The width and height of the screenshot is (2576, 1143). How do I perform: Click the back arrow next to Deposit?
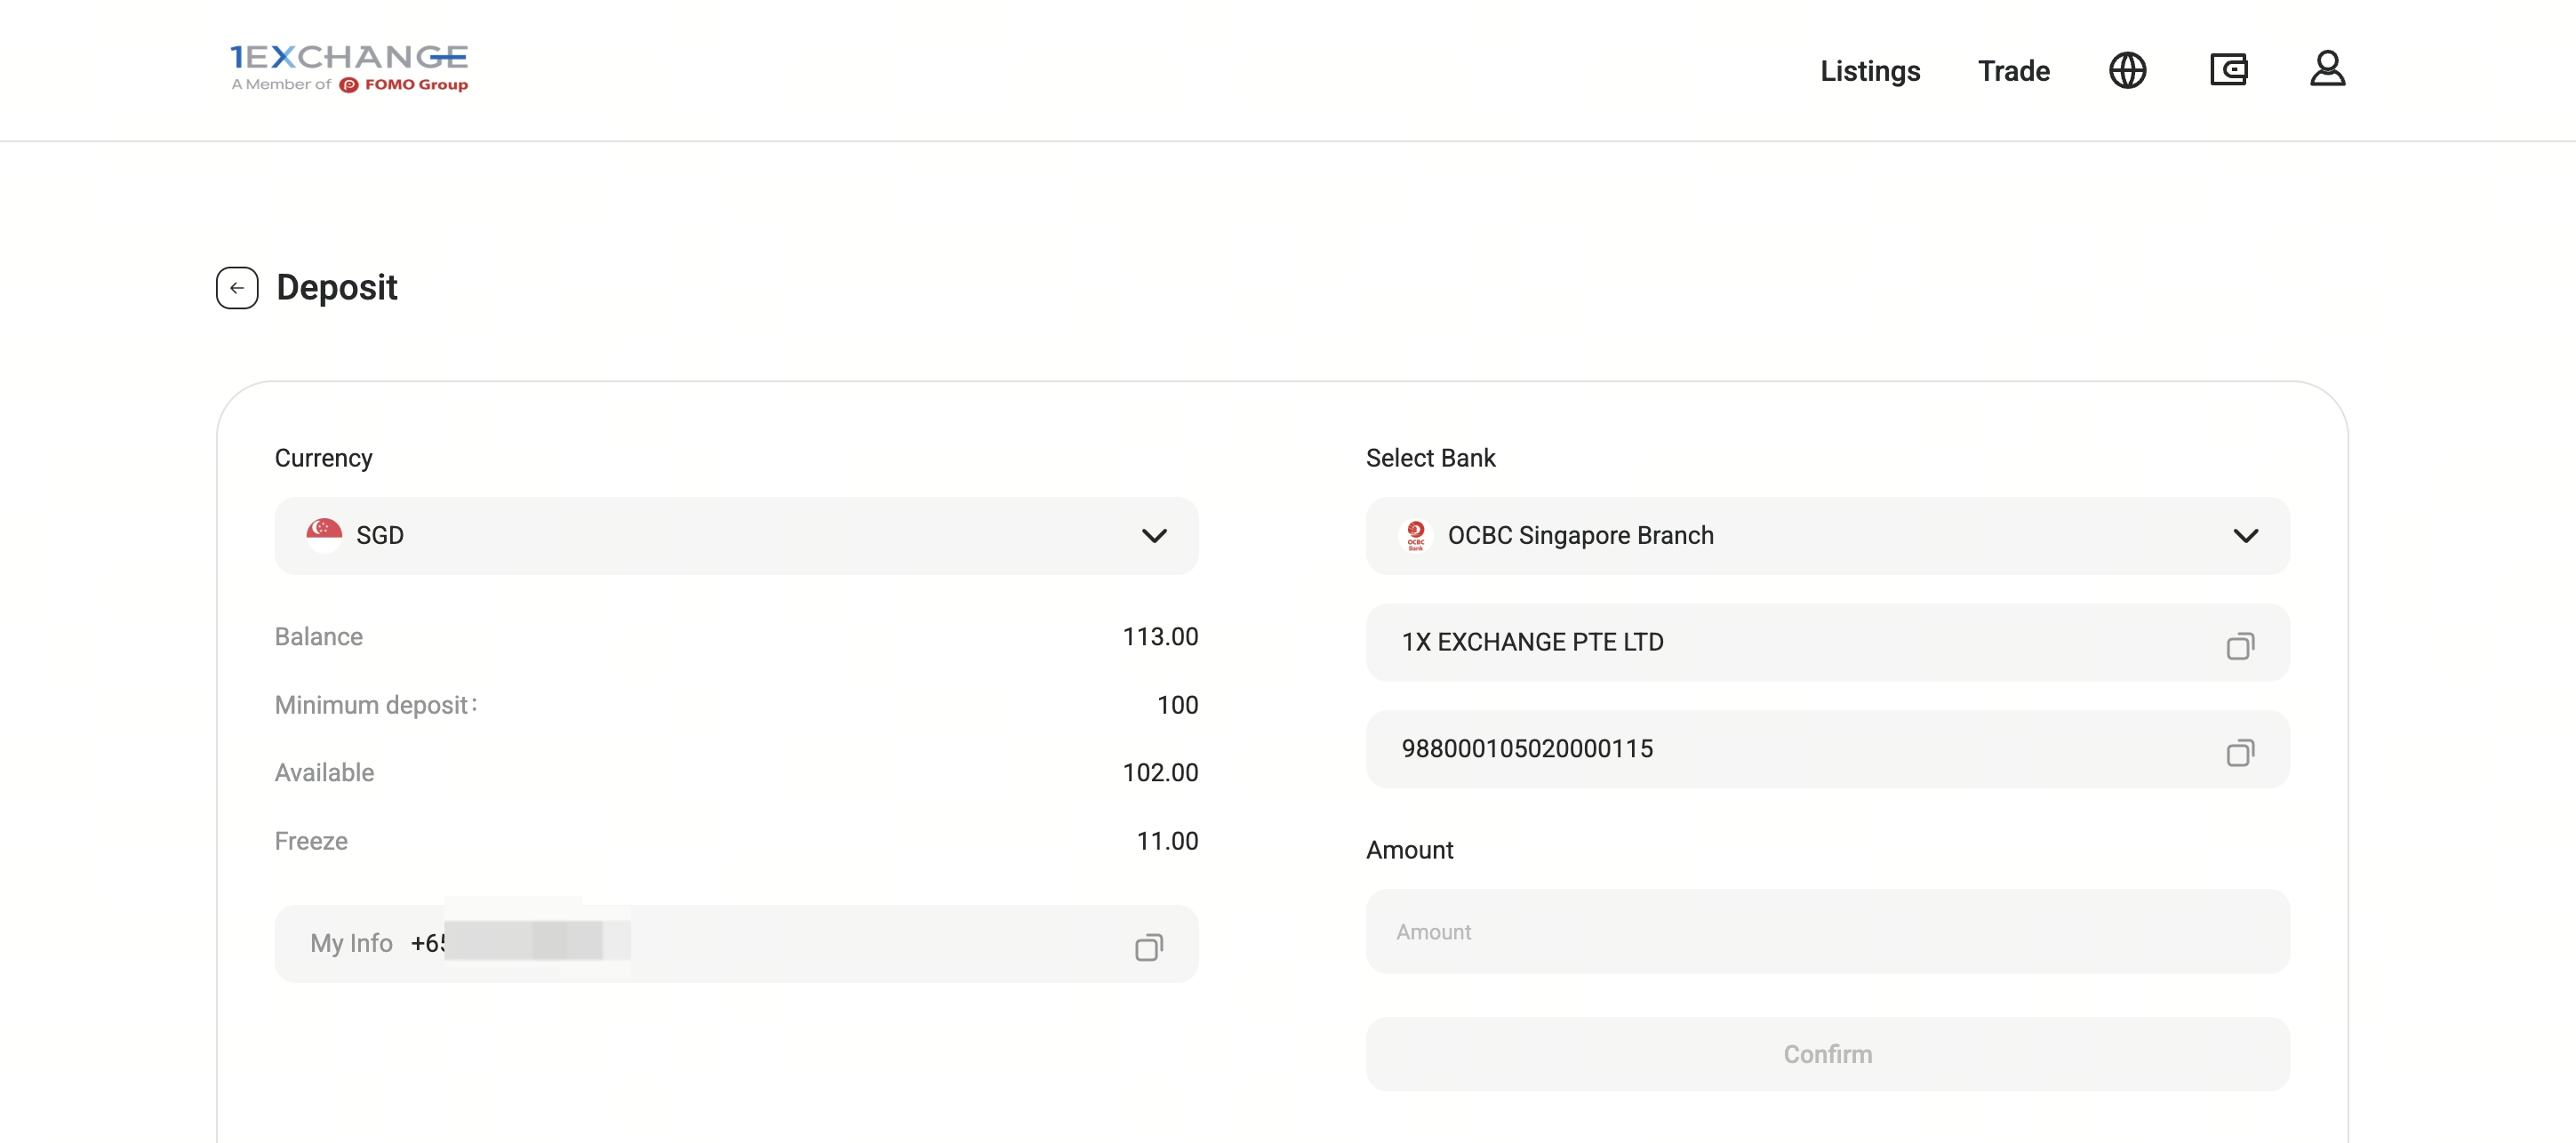[237, 288]
